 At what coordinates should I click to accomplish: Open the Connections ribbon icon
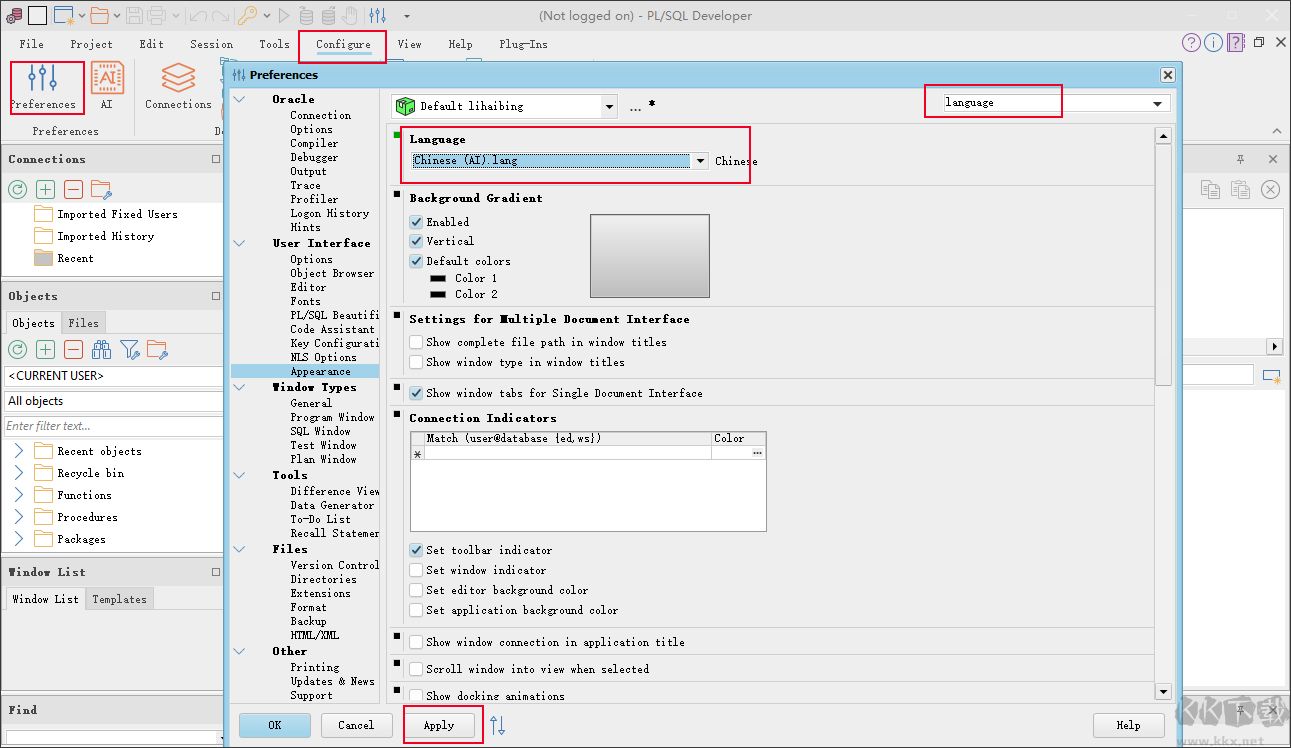pos(177,88)
